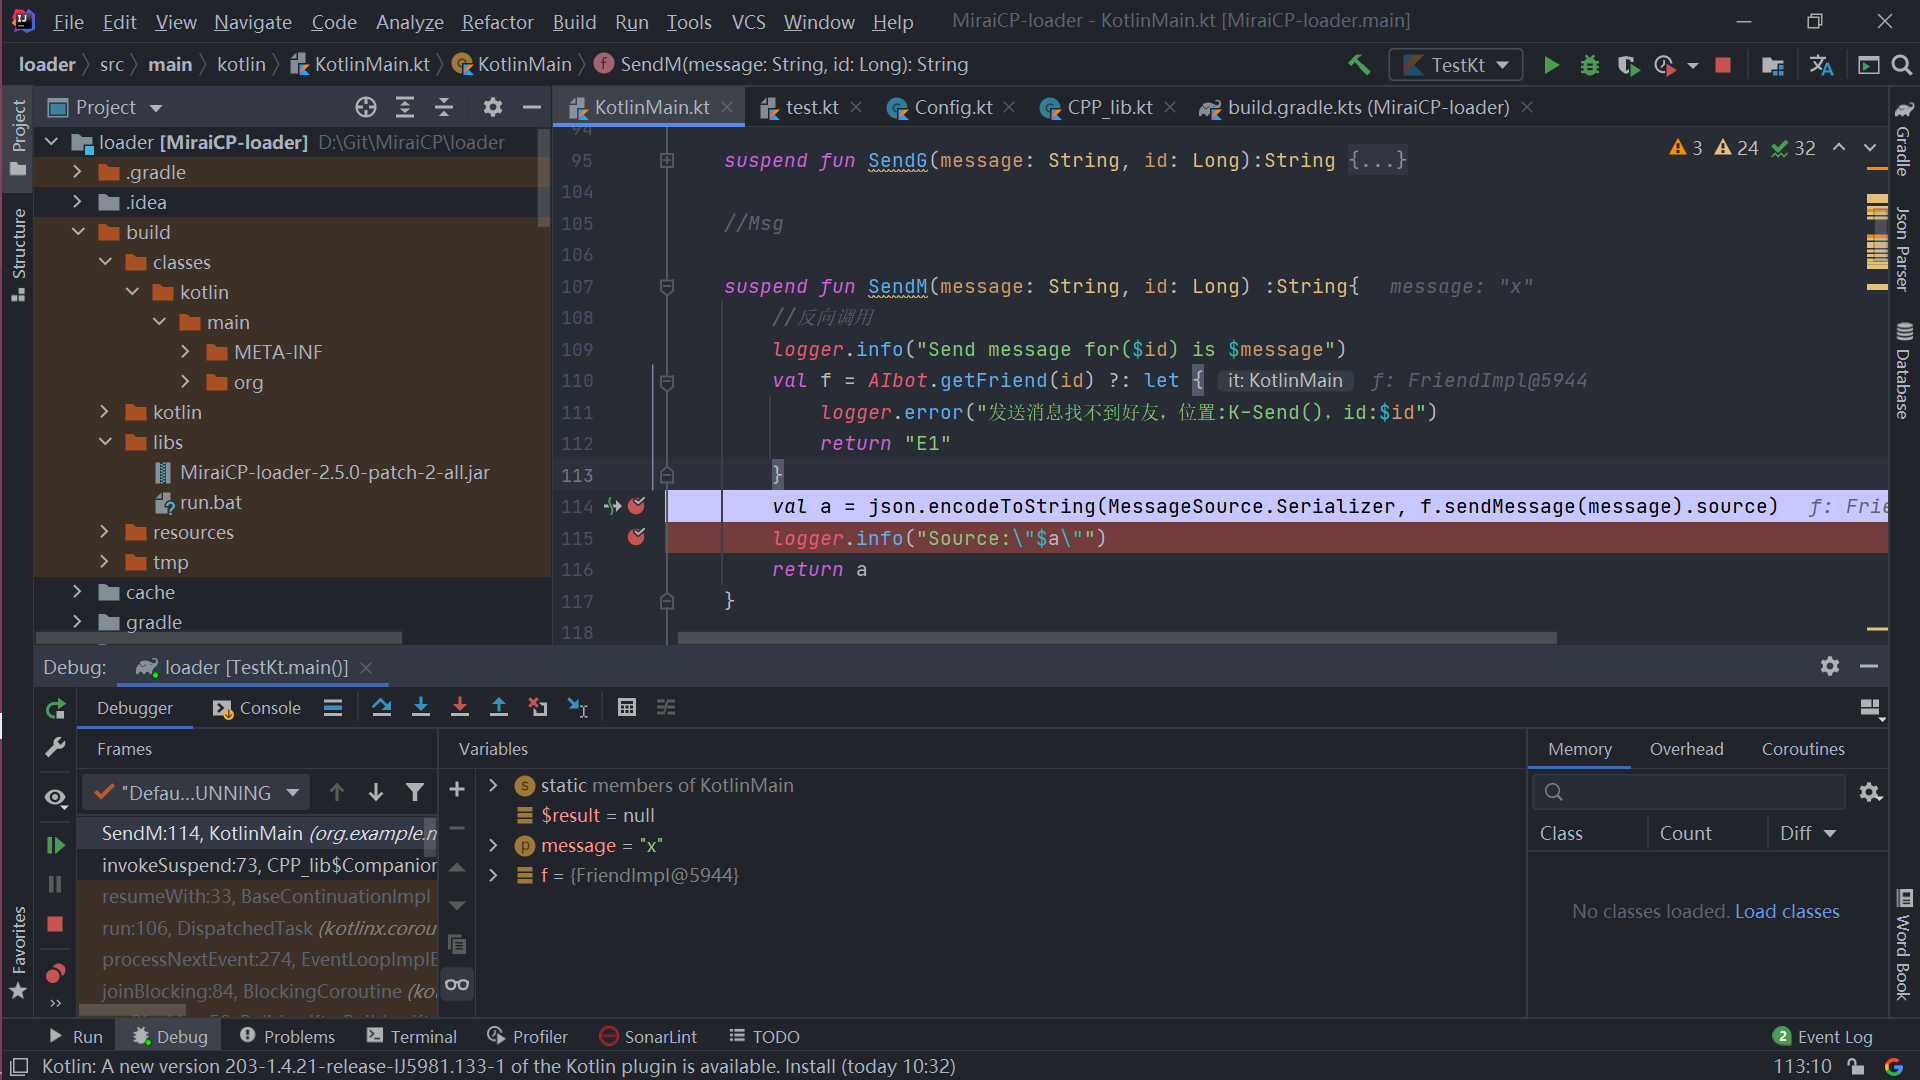The width and height of the screenshot is (1920, 1080).
Task: Click the Memory panel search field
Action: [x=1690, y=791]
